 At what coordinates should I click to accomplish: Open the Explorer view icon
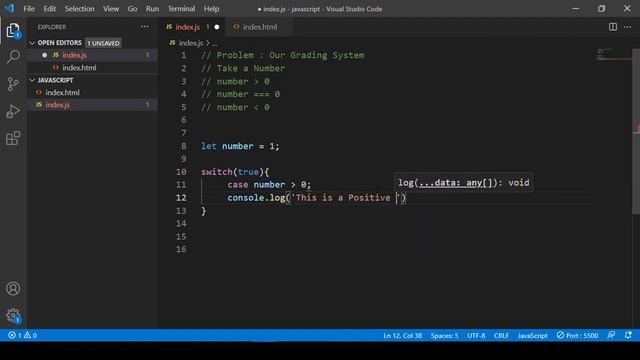pyautogui.click(x=13, y=31)
